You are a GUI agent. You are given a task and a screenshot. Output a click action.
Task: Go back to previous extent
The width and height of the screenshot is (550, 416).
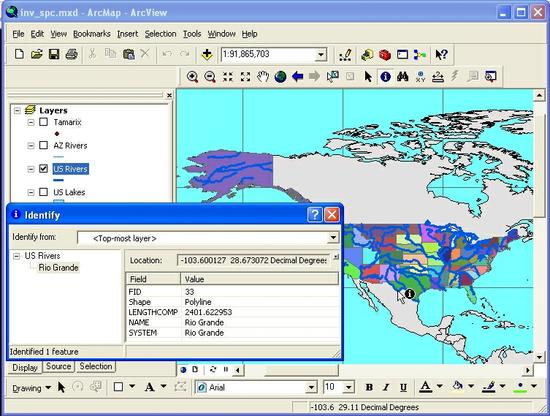coord(297,76)
